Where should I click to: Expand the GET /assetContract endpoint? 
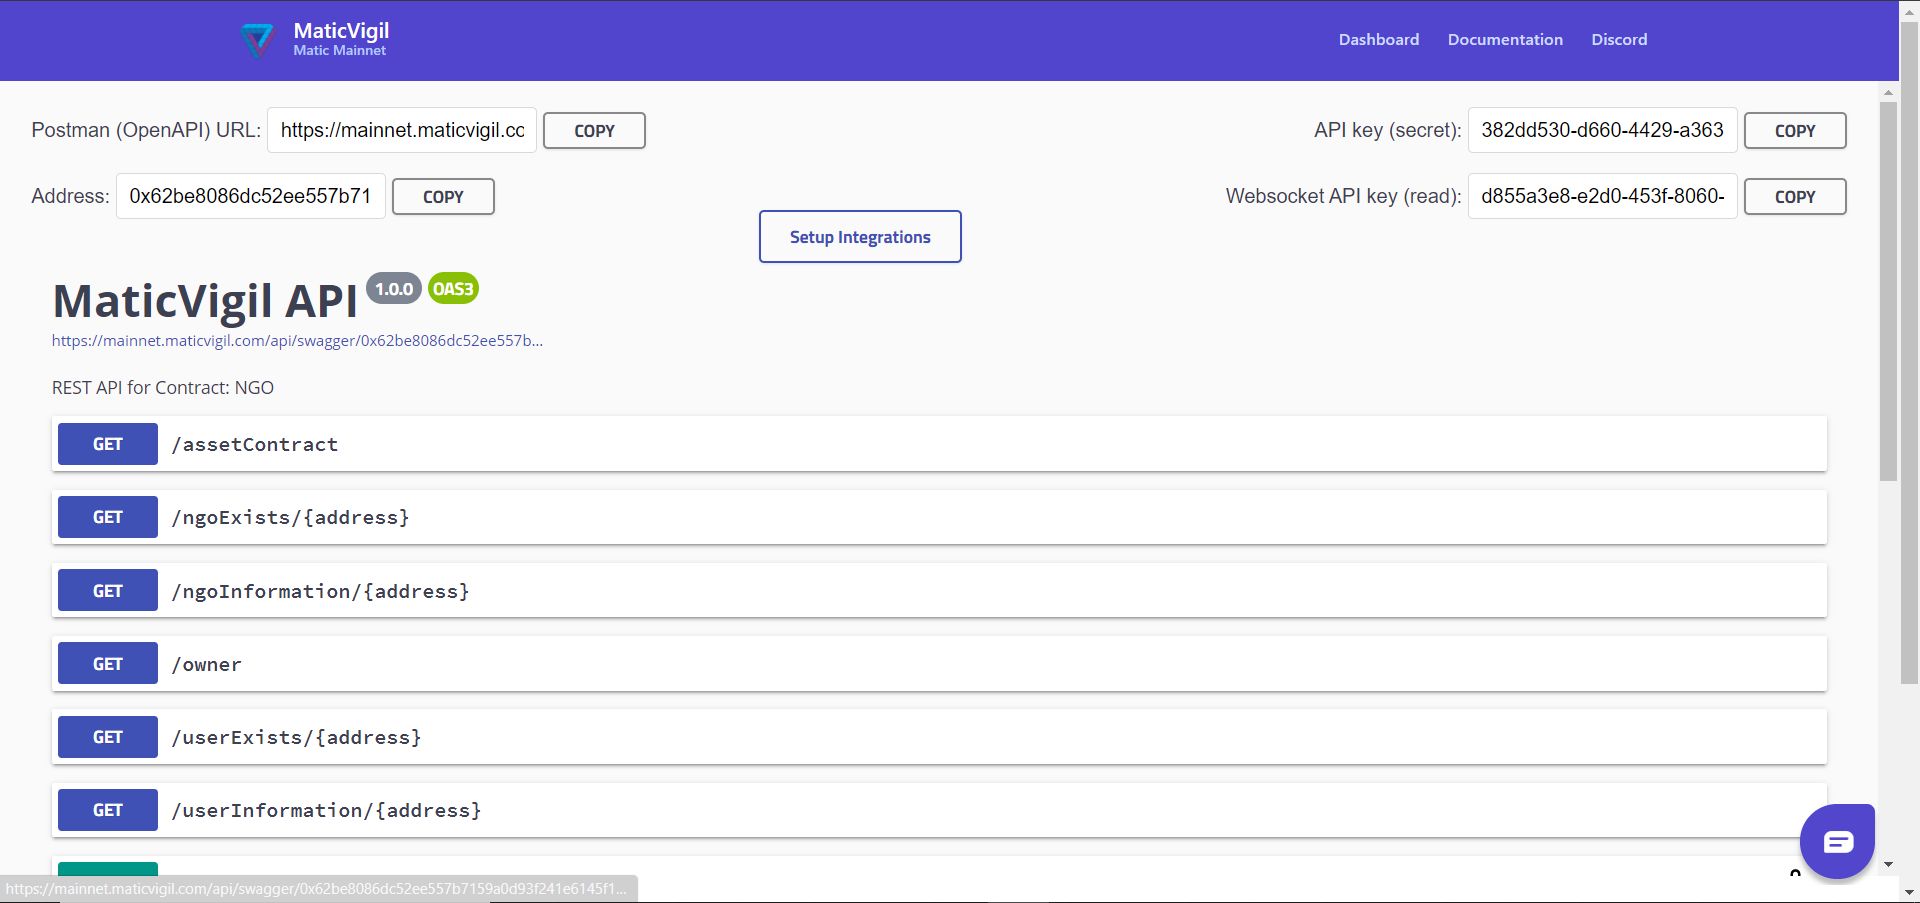point(939,444)
